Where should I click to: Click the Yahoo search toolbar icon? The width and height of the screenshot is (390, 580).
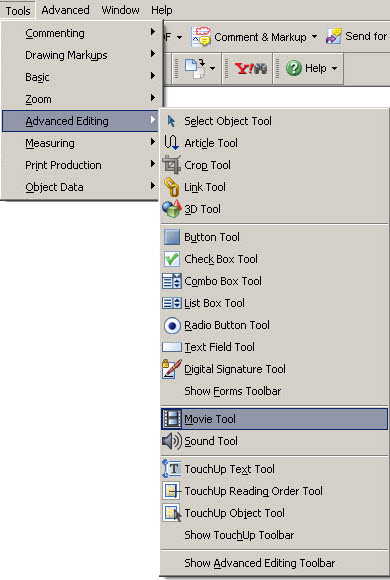251,68
